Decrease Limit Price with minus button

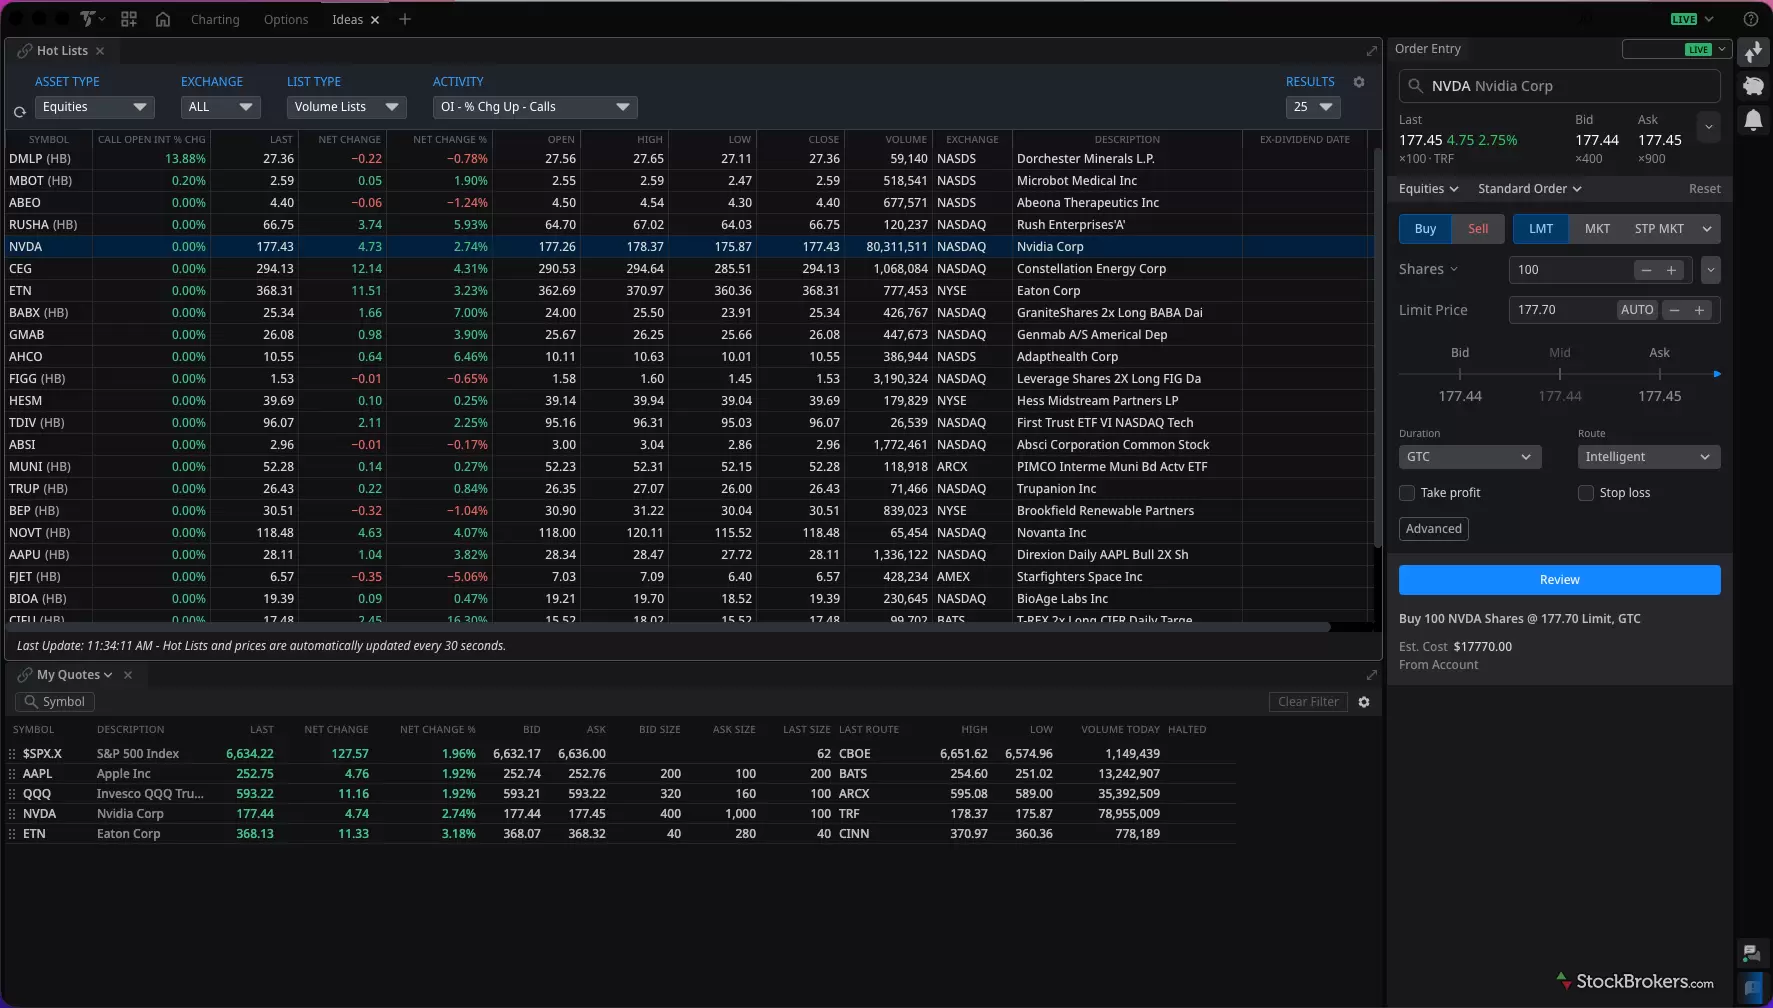(1675, 310)
